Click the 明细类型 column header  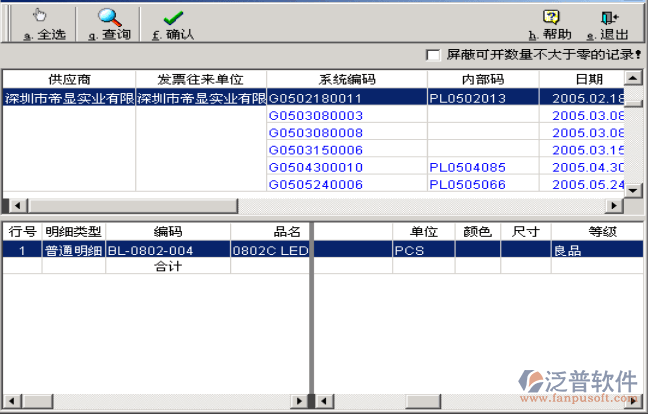[x=73, y=232]
